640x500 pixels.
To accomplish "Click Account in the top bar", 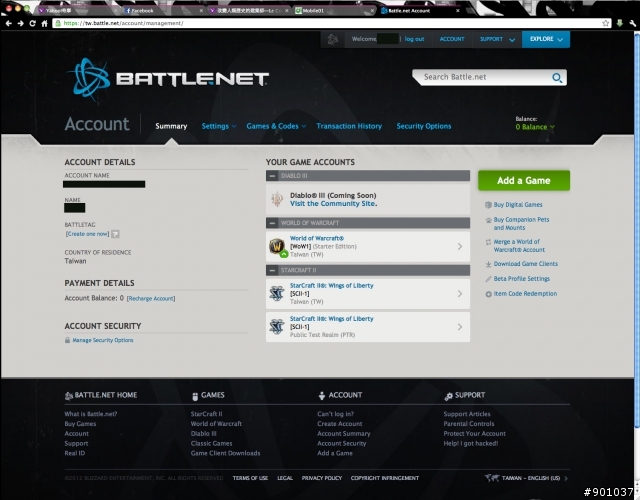I will coord(452,39).
